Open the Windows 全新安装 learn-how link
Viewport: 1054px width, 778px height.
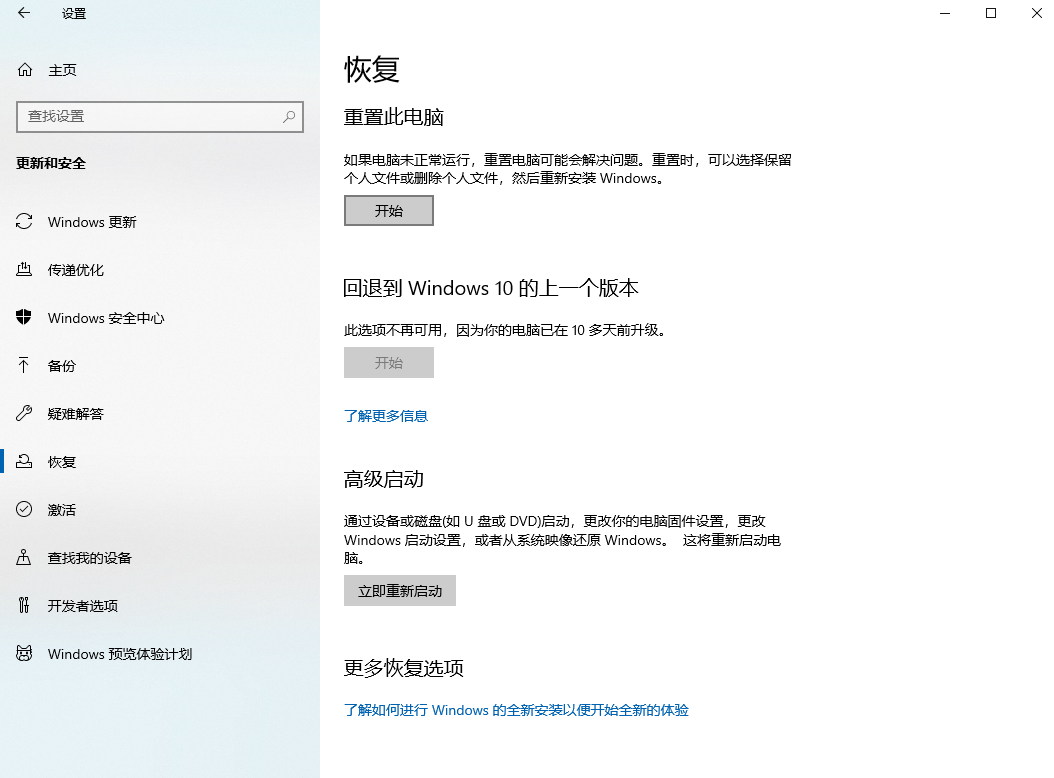coord(516,710)
